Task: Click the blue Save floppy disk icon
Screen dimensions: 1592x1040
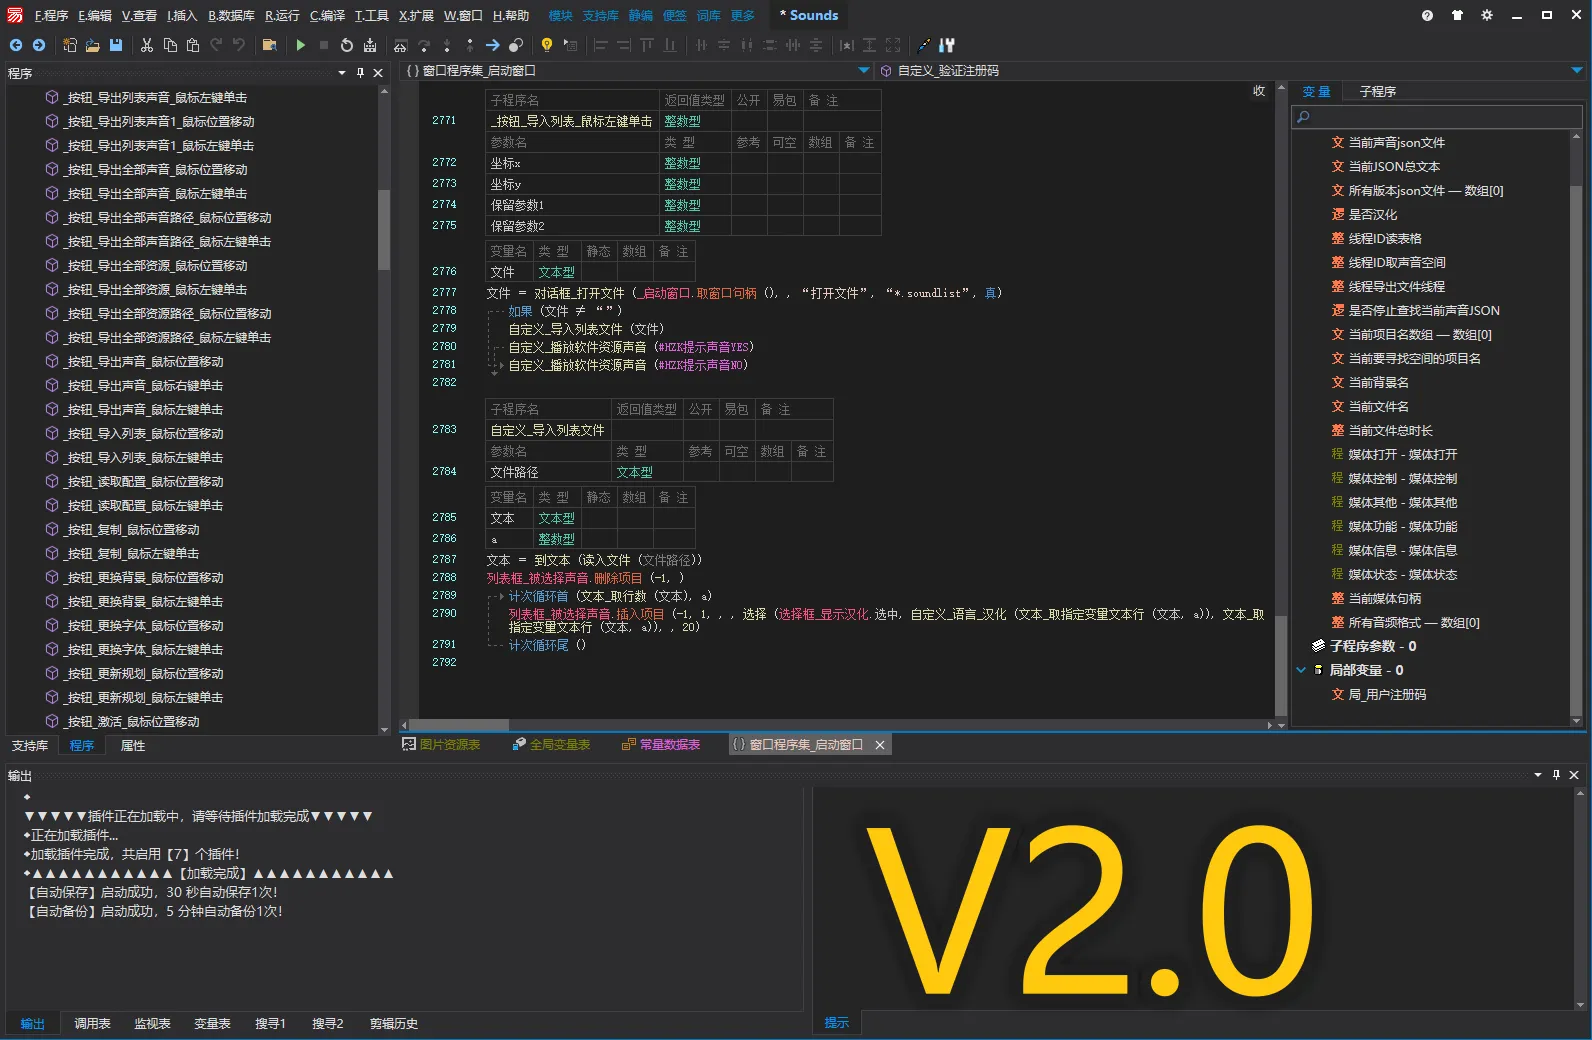Action: coord(116,45)
